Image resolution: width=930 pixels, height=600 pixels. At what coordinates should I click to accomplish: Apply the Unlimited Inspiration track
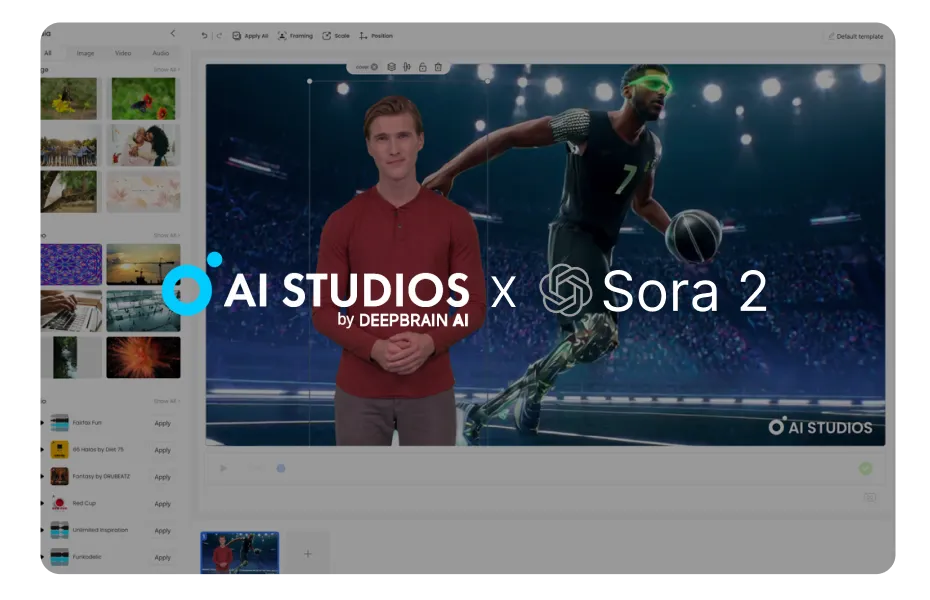[x=163, y=531]
